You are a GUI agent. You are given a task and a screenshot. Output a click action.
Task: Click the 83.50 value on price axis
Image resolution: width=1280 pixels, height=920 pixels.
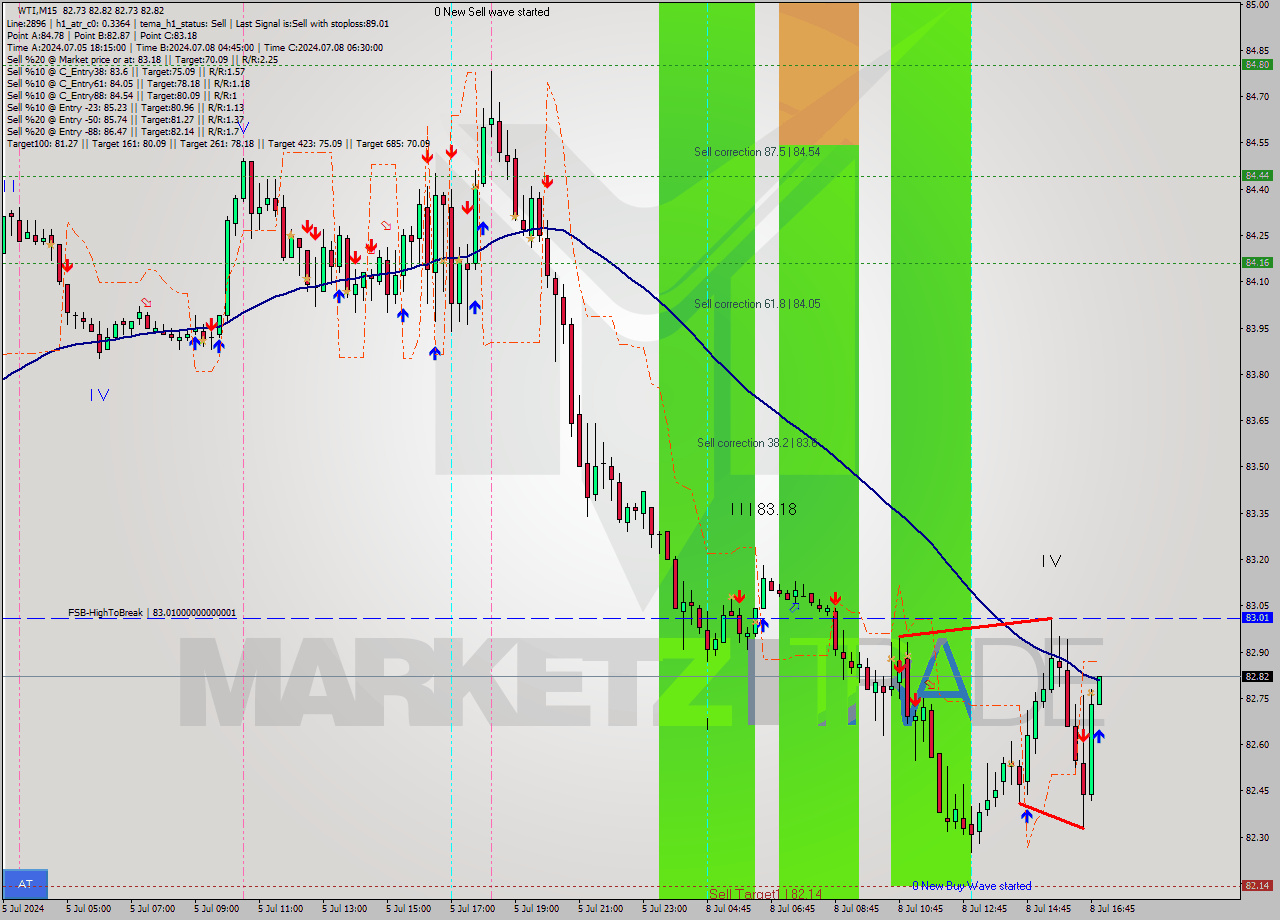coord(1257,467)
